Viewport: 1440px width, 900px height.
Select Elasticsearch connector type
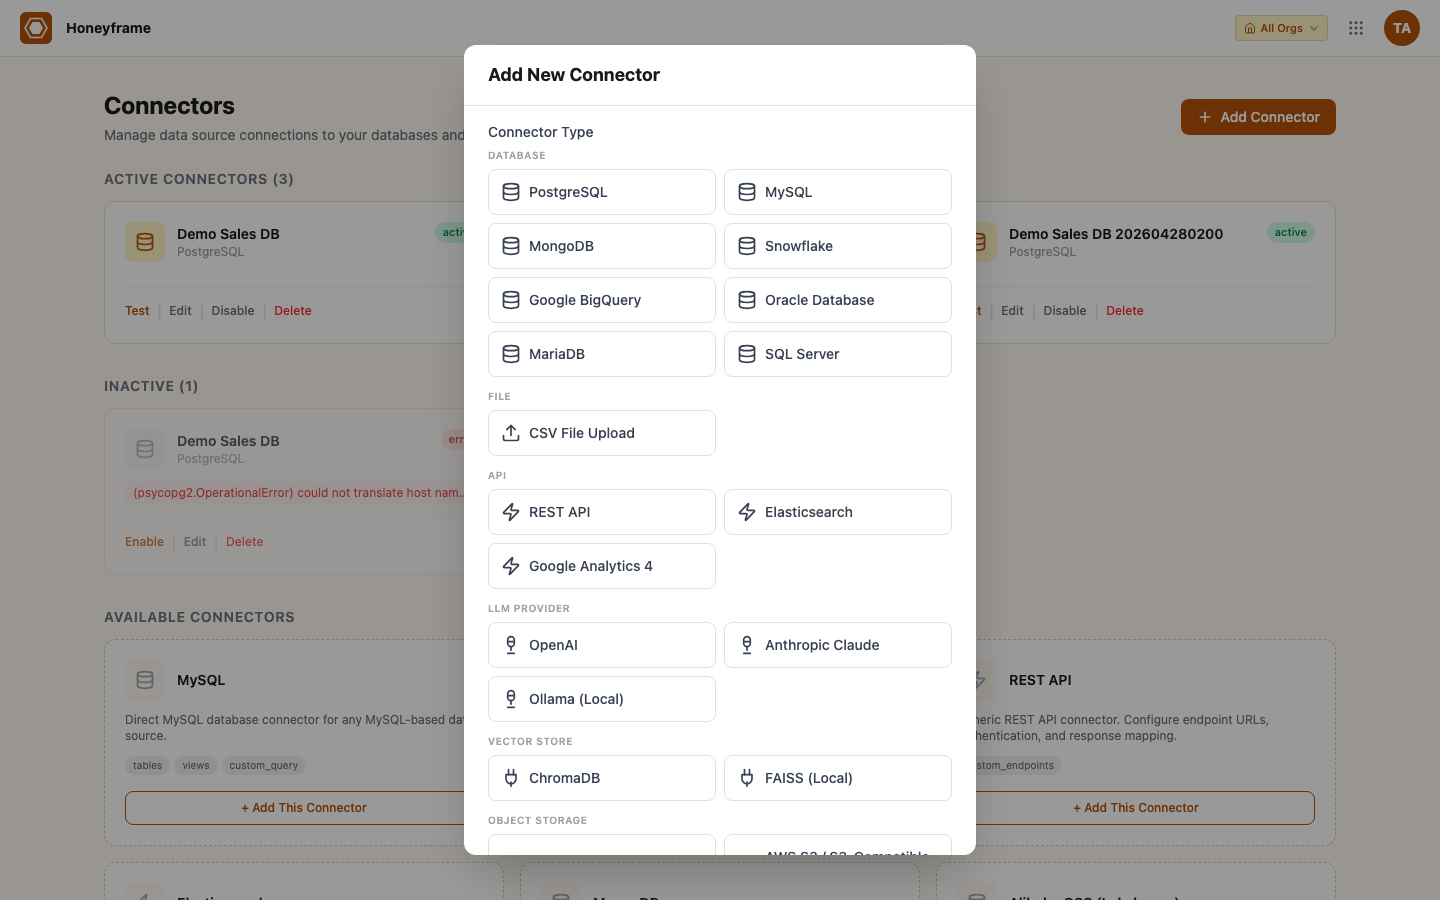(x=838, y=512)
